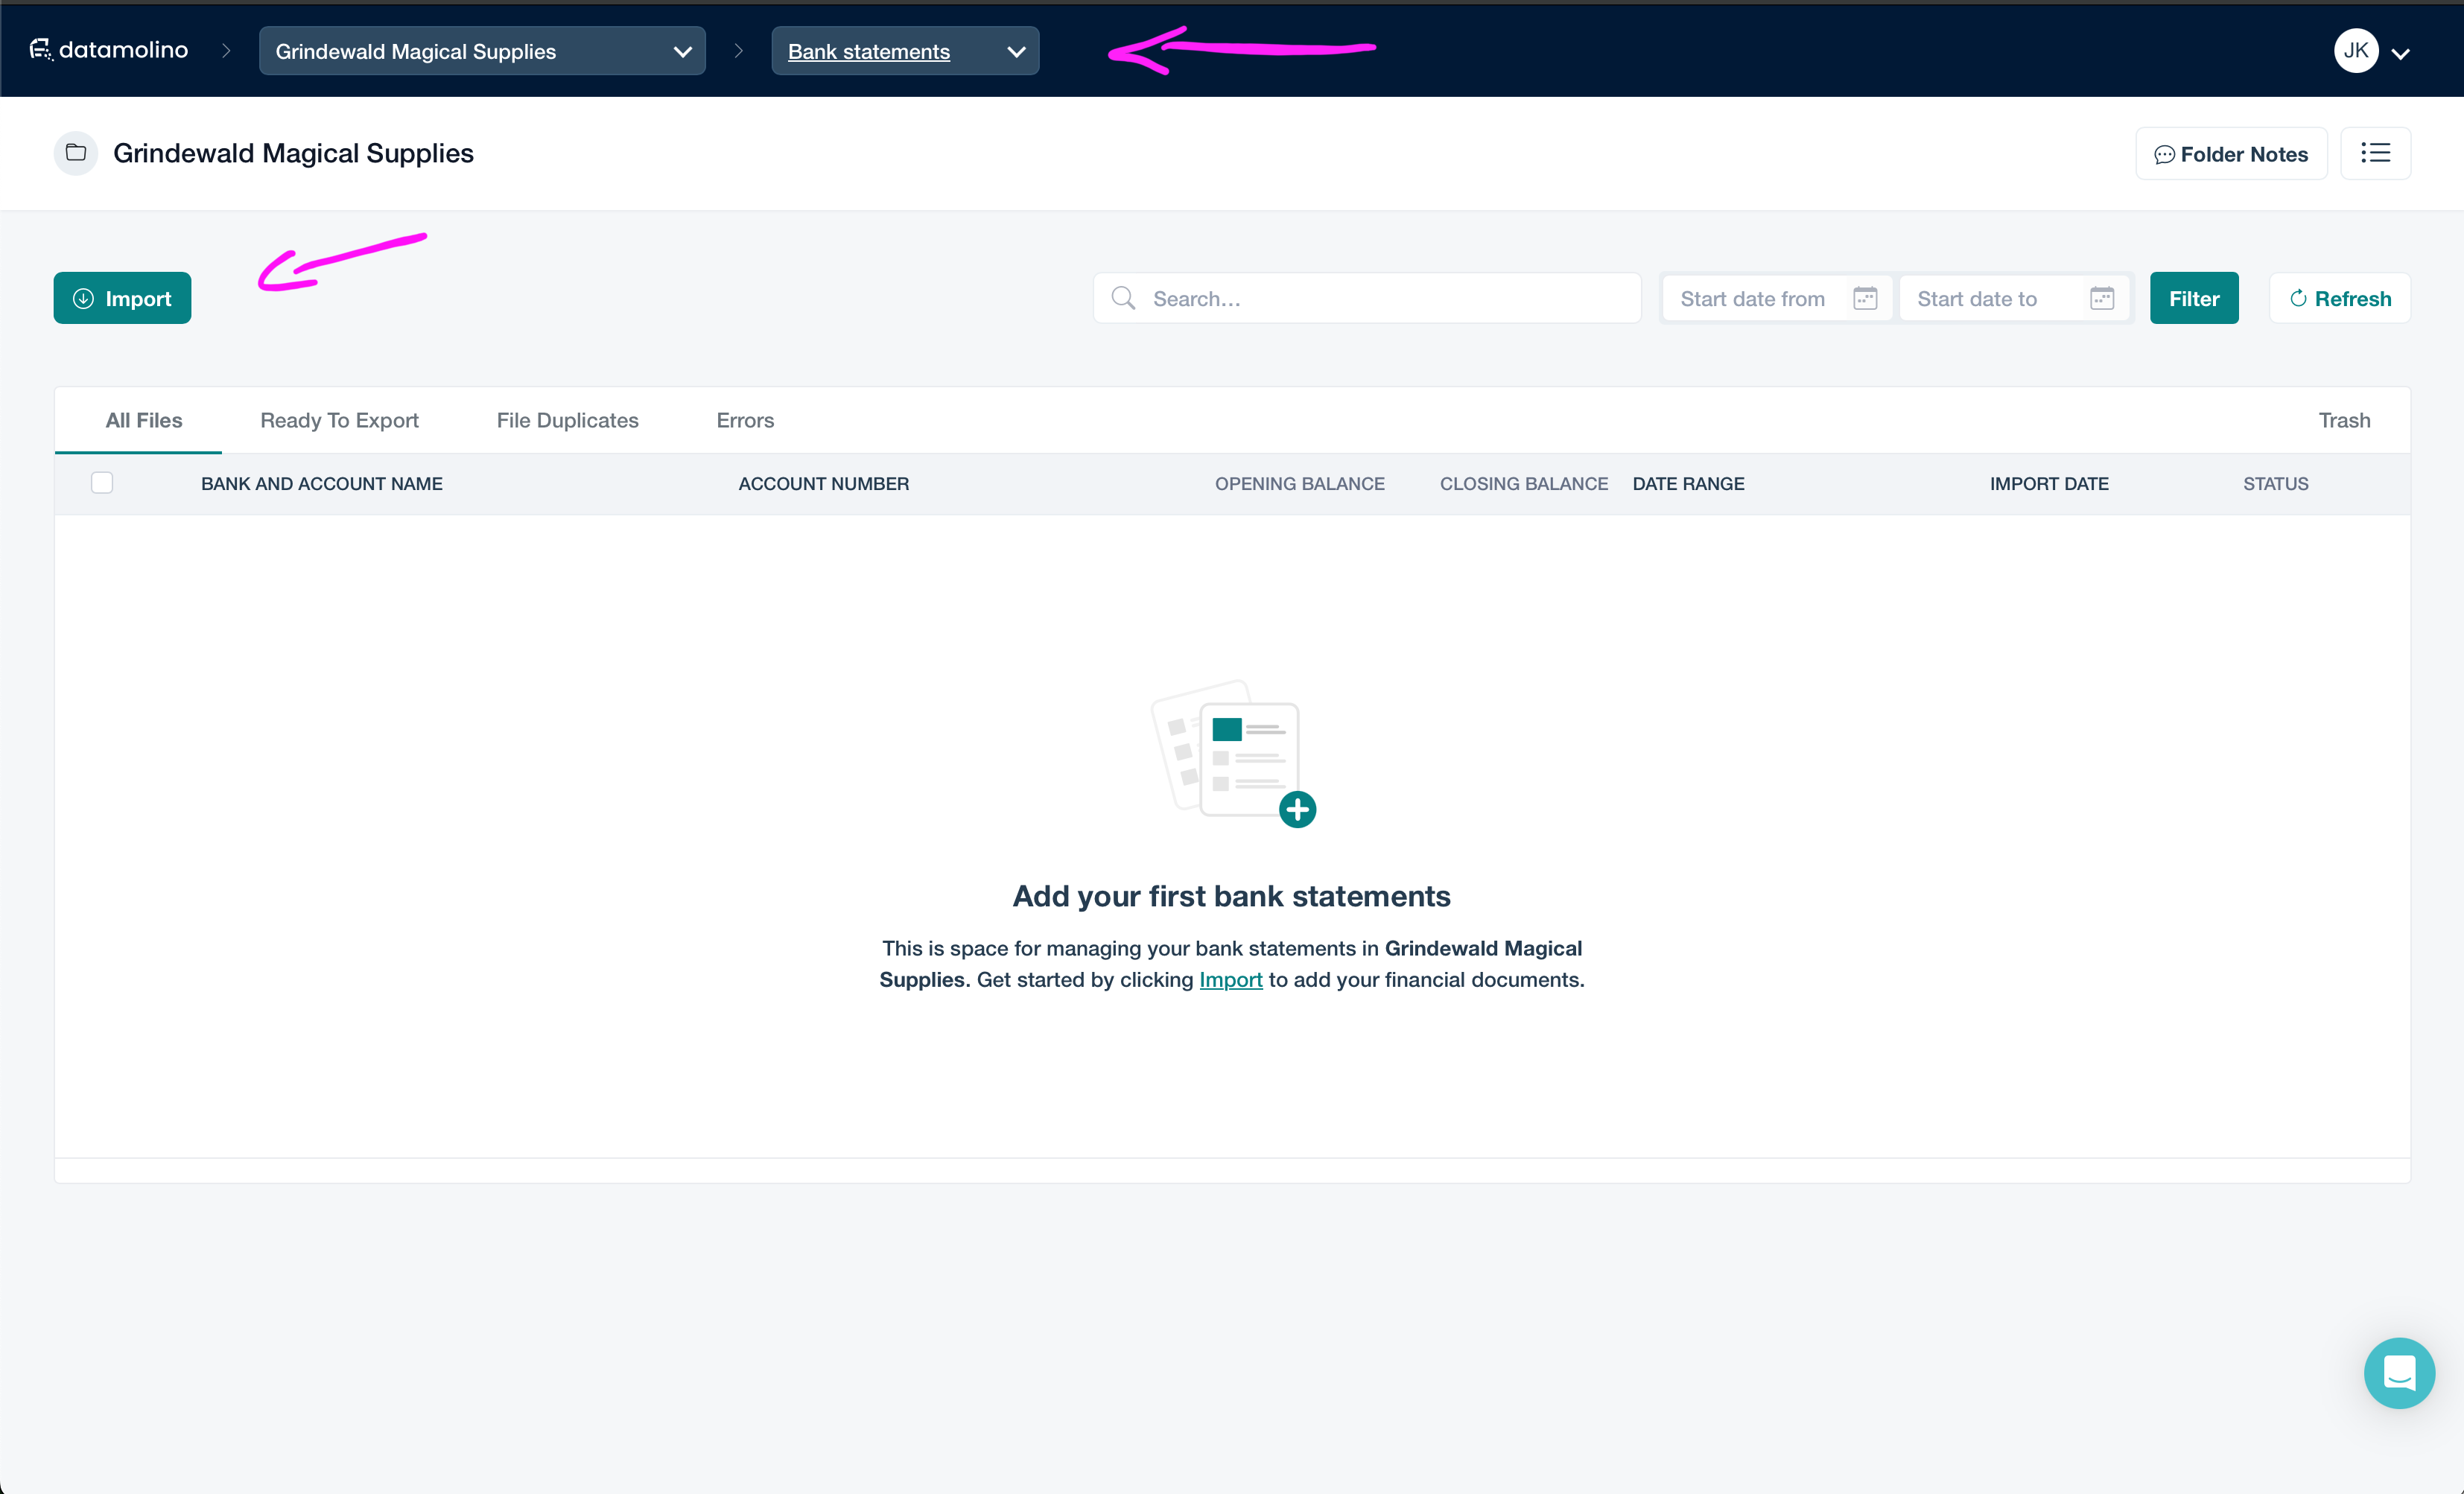Follow the Import link in the empty-state text
The width and height of the screenshot is (2464, 1494).
tap(1231, 980)
